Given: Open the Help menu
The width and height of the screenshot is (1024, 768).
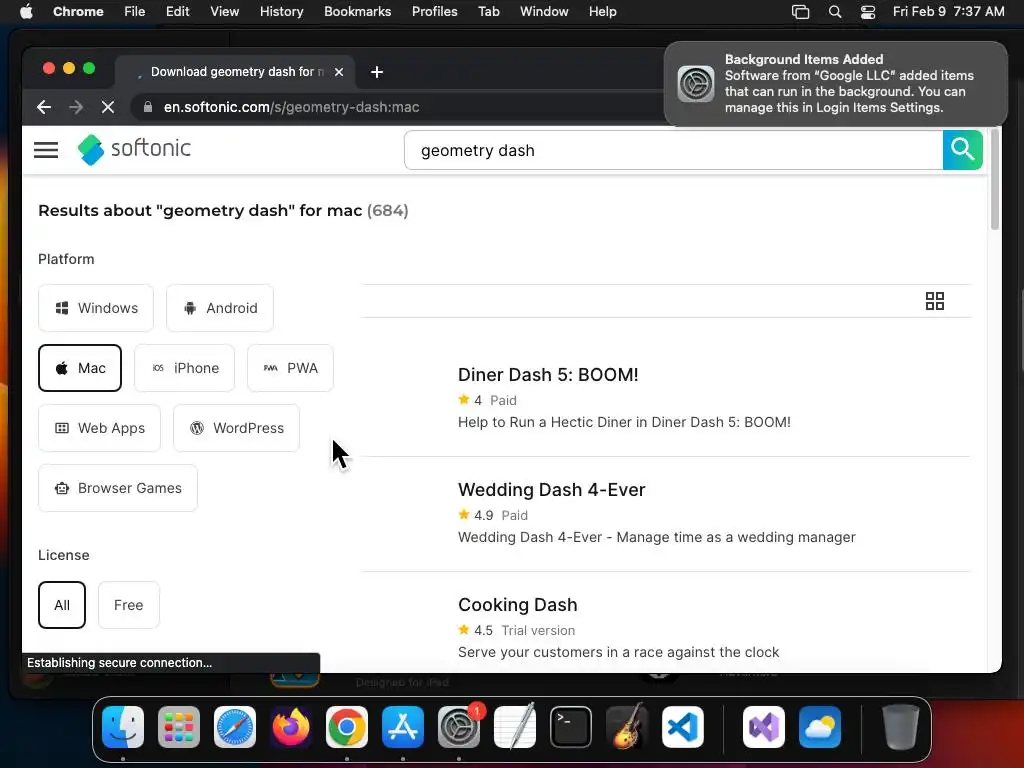Looking at the screenshot, I should (x=602, y=12).
